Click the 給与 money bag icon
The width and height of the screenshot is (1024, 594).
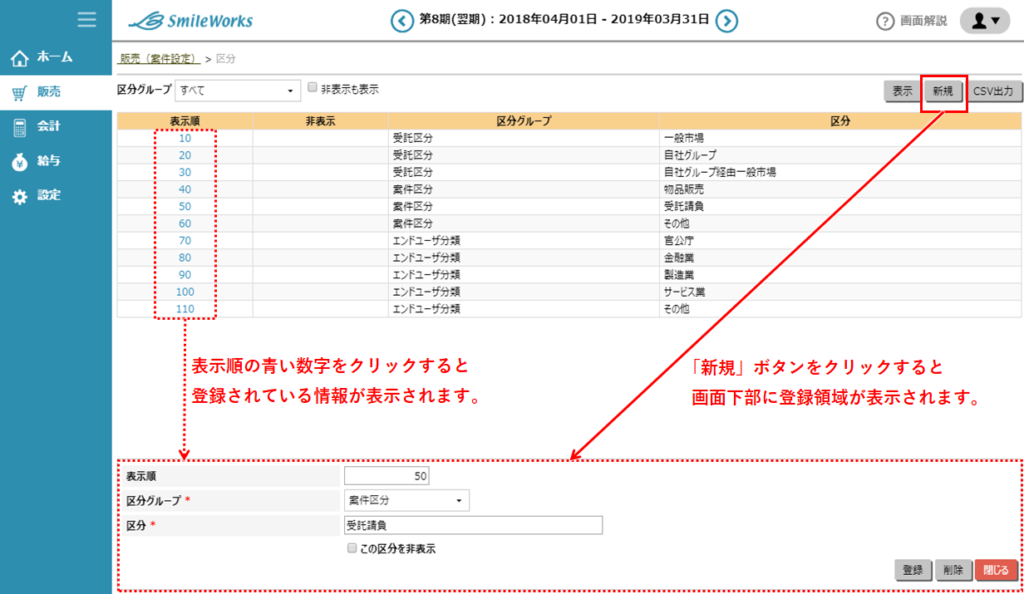click(x=19, y=161)
